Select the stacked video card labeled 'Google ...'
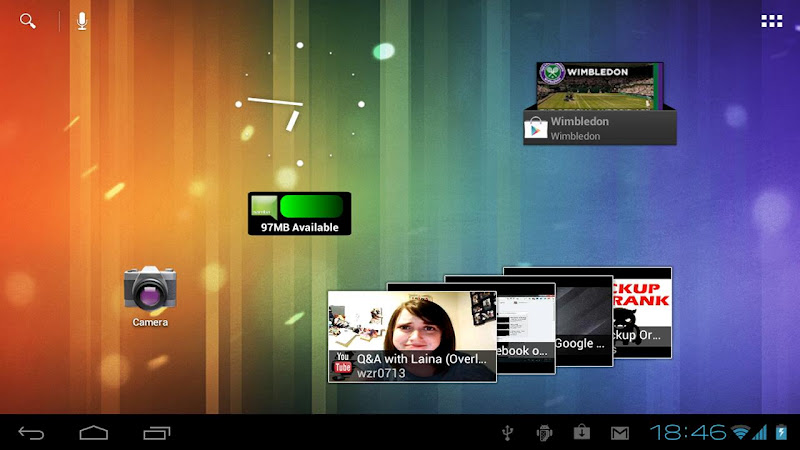This screenshot has width=800, height=450. (x=584, y=321)
